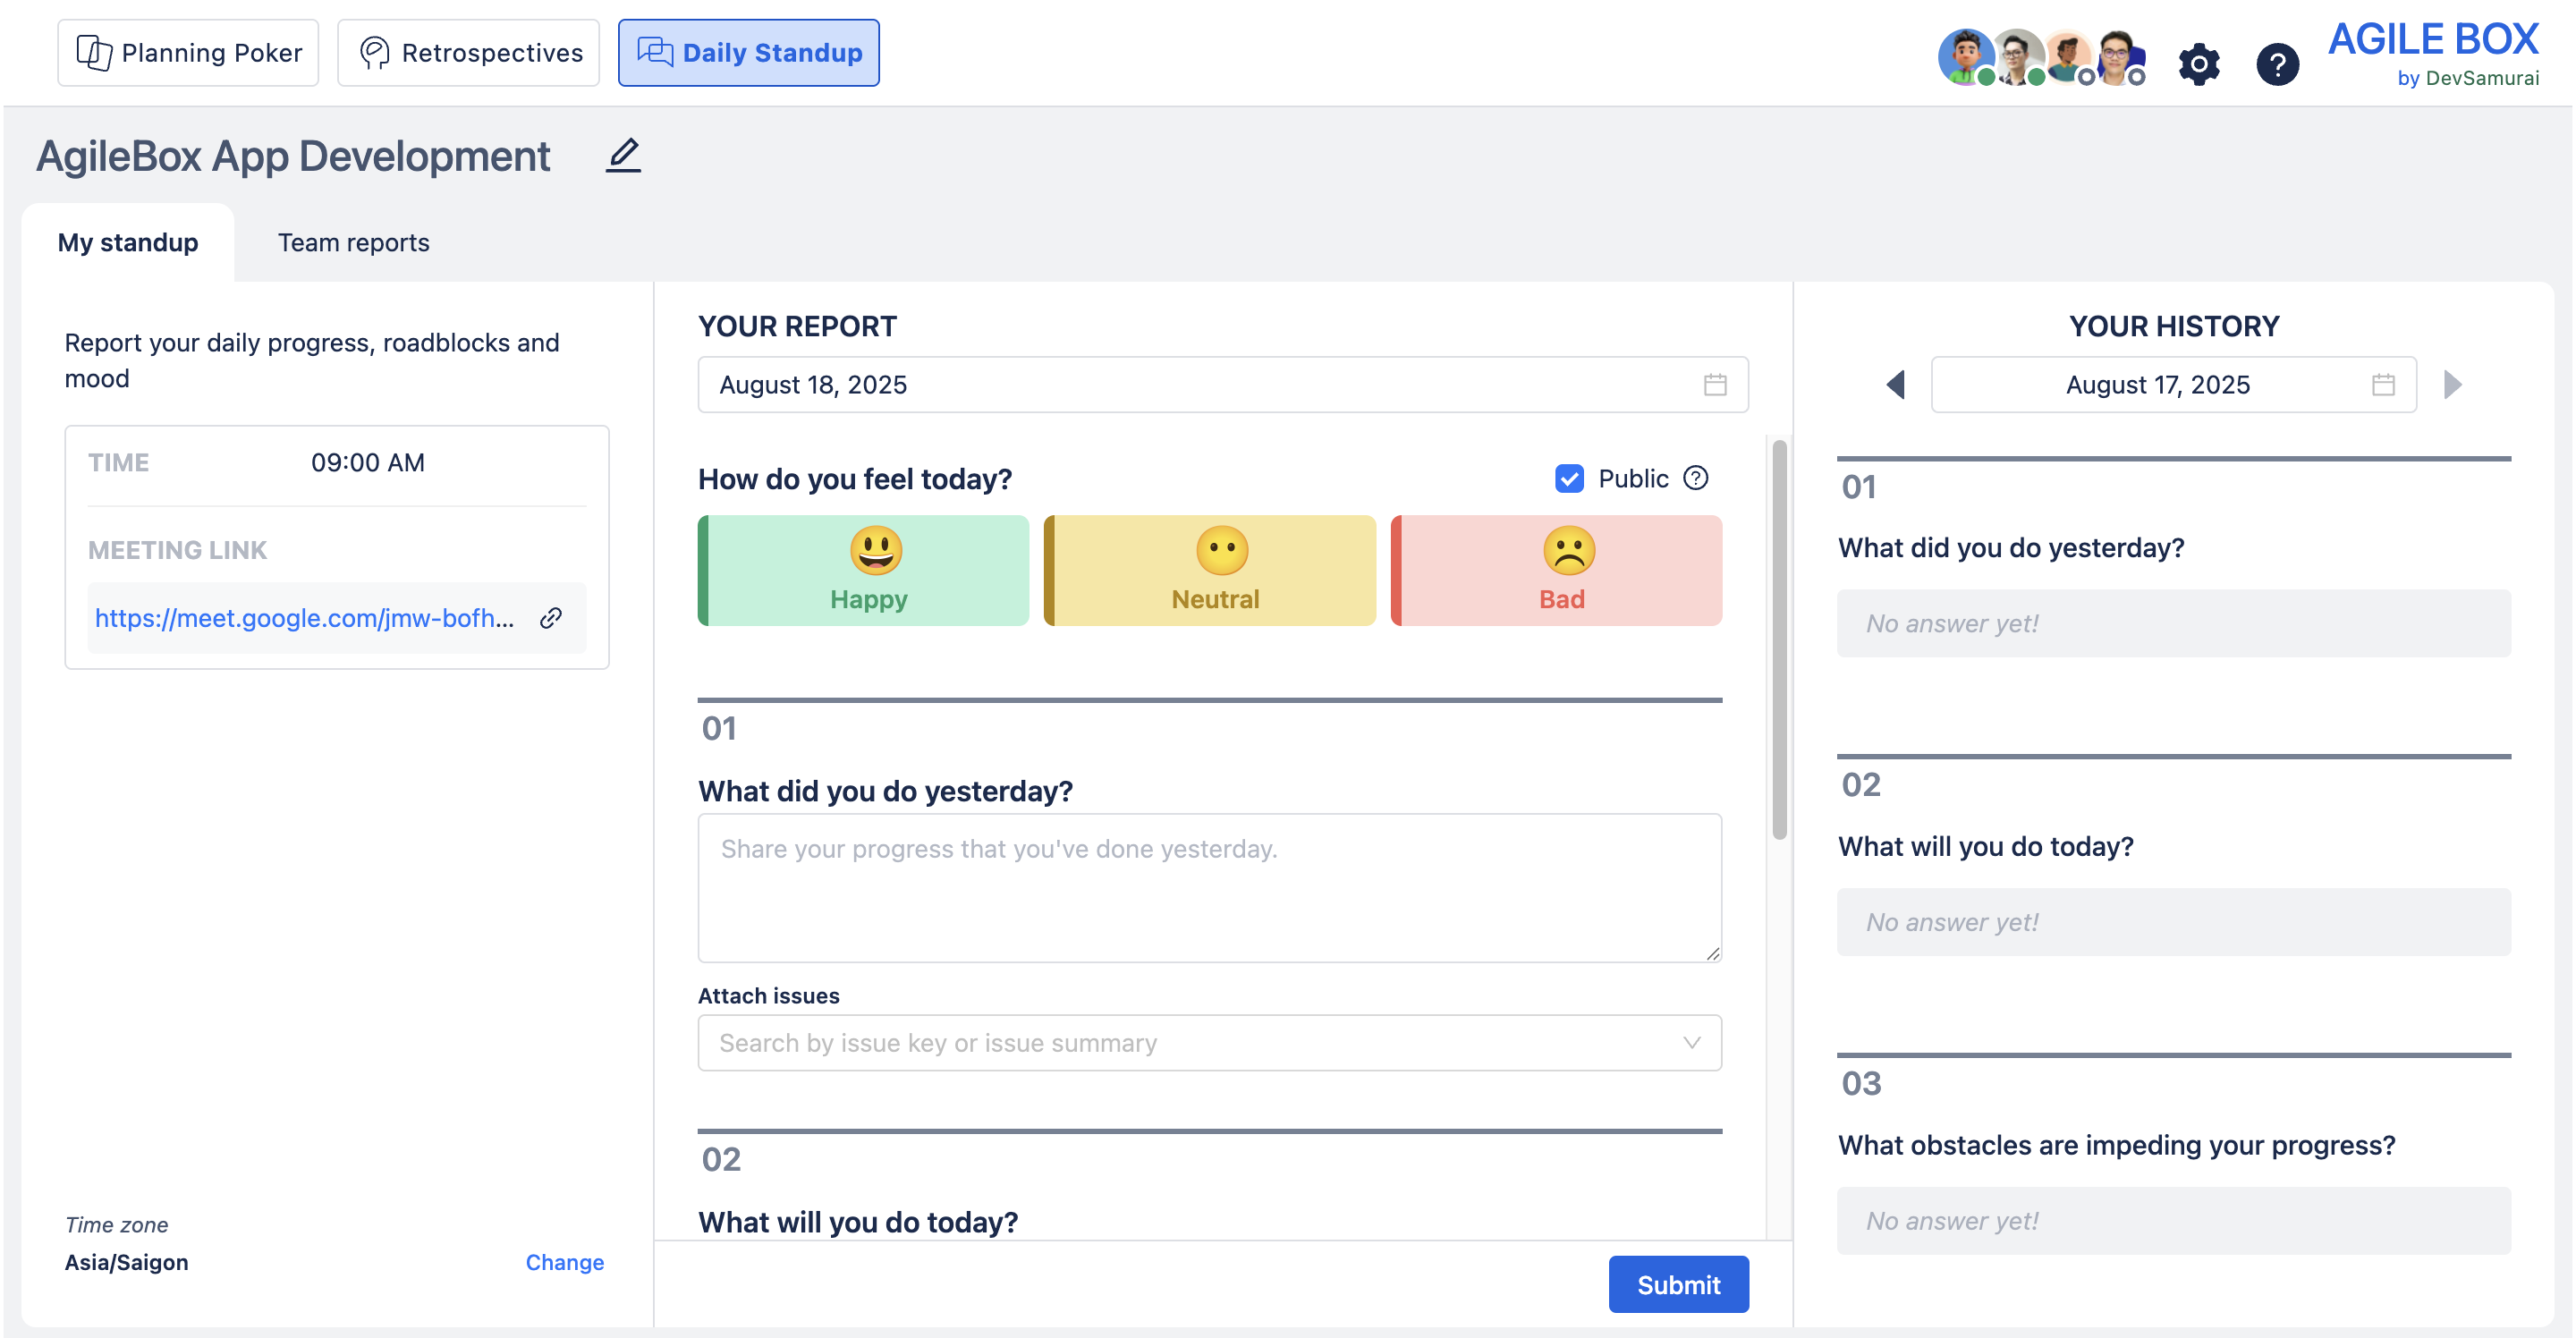Open the August 18, 2025 report date field
The height and width of the screenshot is (1338, 2576).
tap(1200, 385)
